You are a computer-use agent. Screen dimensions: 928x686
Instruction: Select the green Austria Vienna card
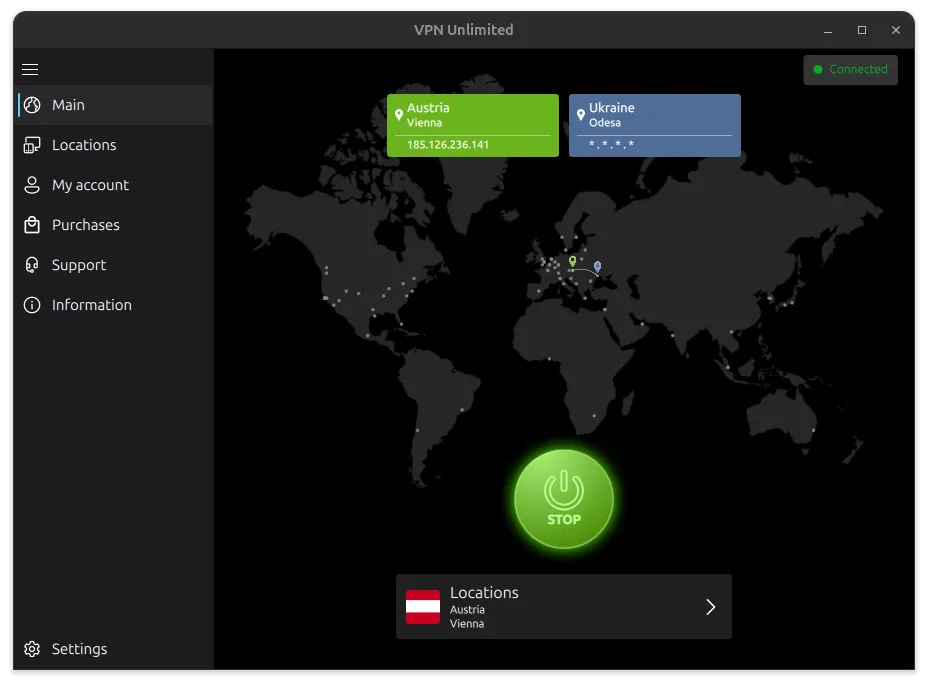click(x=472, y=125)
